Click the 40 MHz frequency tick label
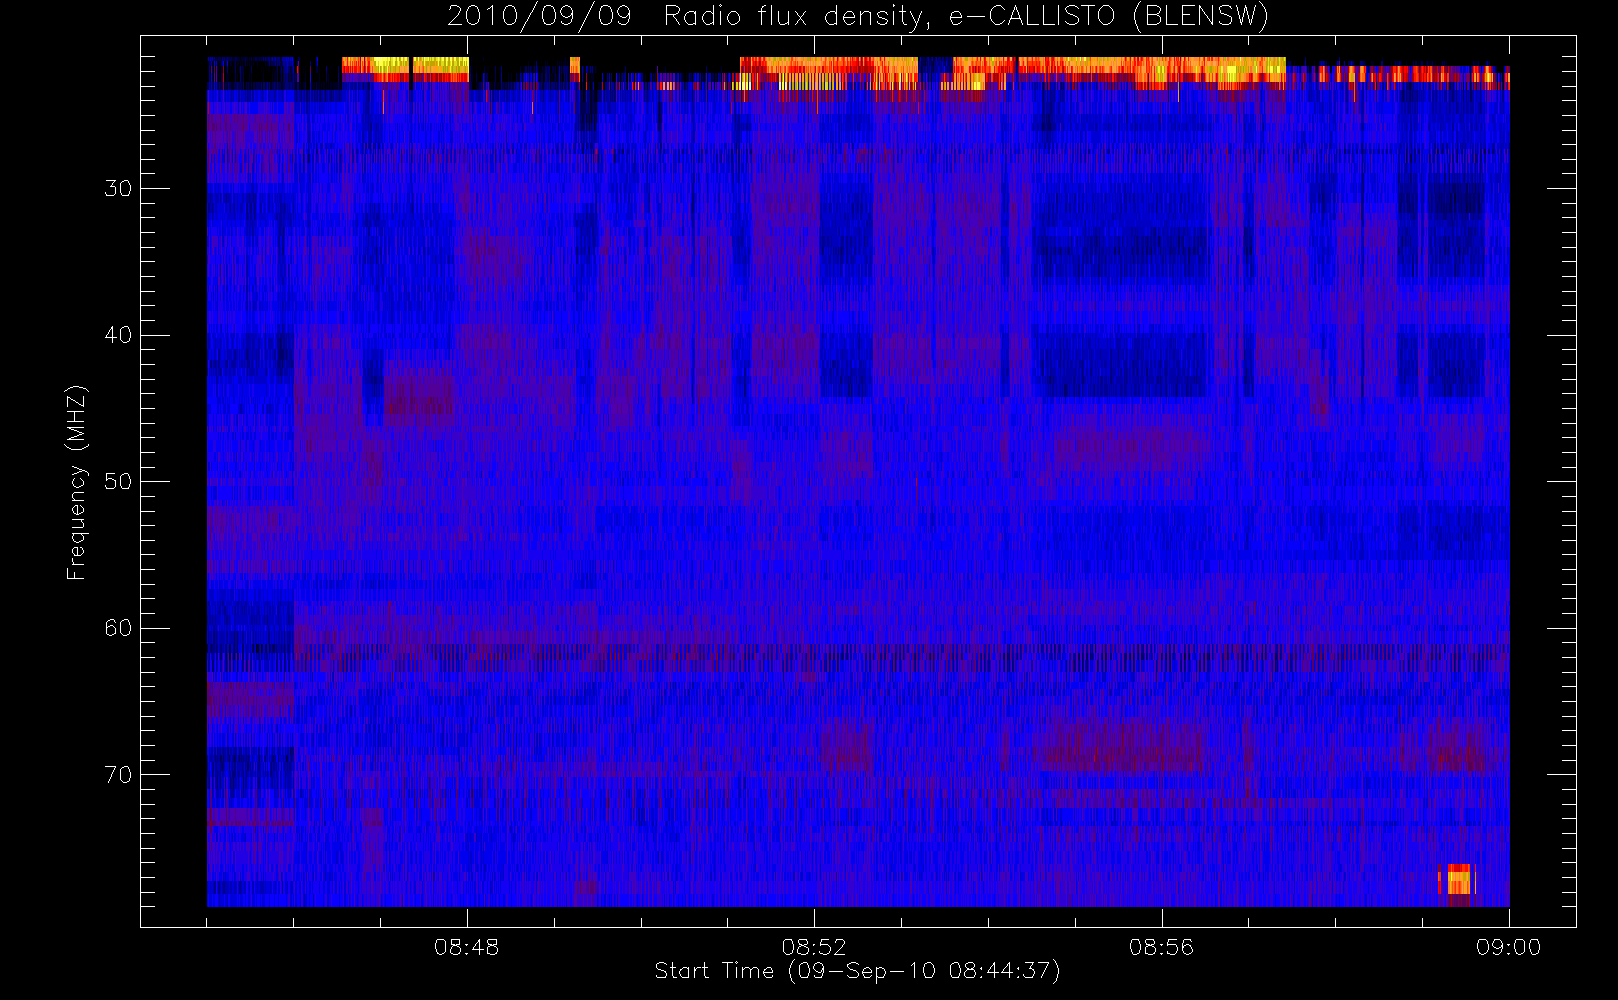Screen dimensions: 1618x1000 [118, 335]
